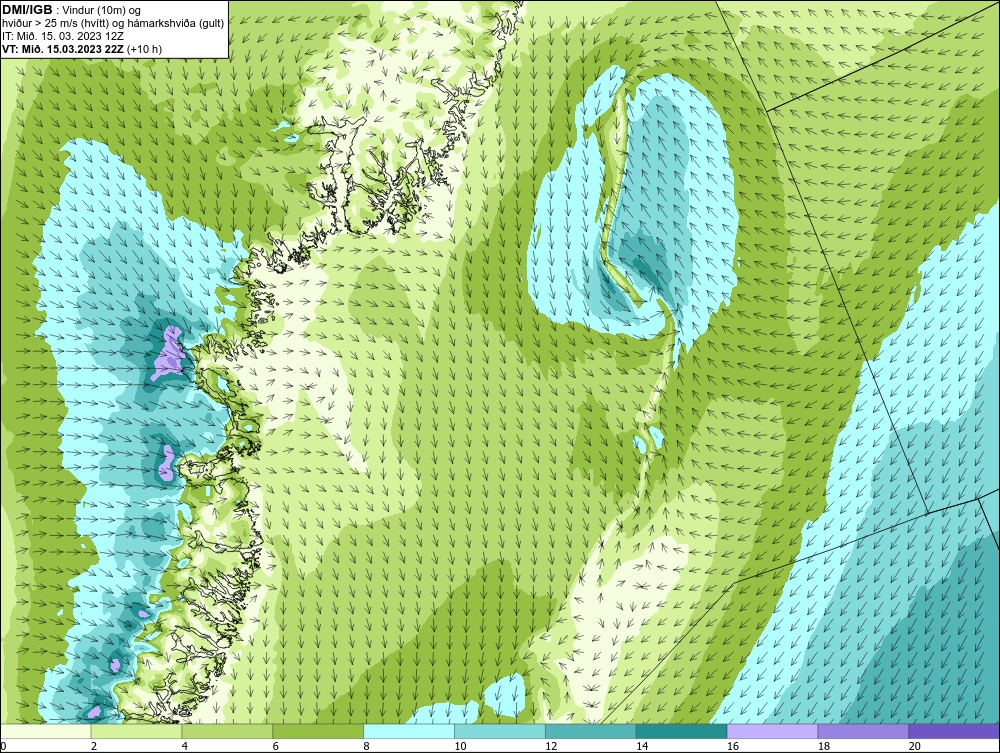Screen dimensions: 1000x753
Task: Click the 'VT: Mið. 15.03.2023 22Z' valid time
Action: coord(64,48)
